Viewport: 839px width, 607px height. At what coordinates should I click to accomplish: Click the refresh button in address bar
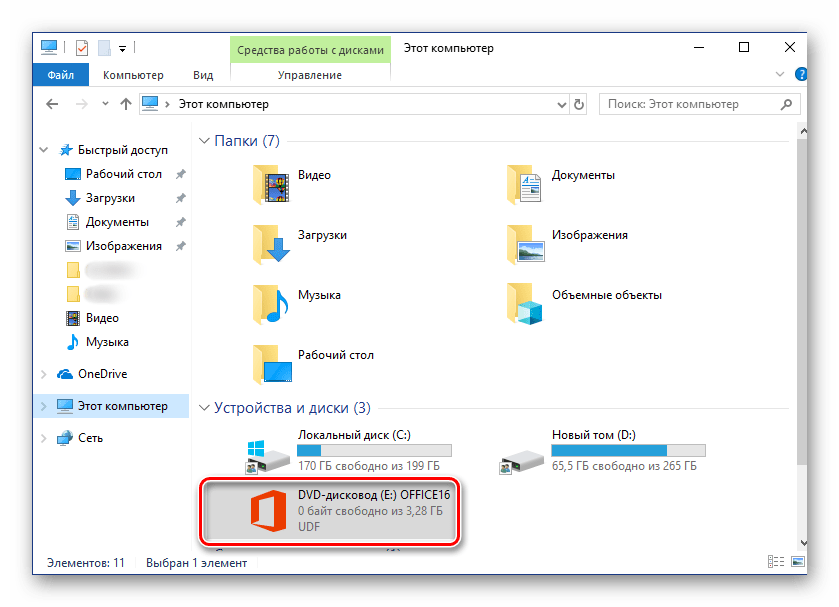(578, 104)
